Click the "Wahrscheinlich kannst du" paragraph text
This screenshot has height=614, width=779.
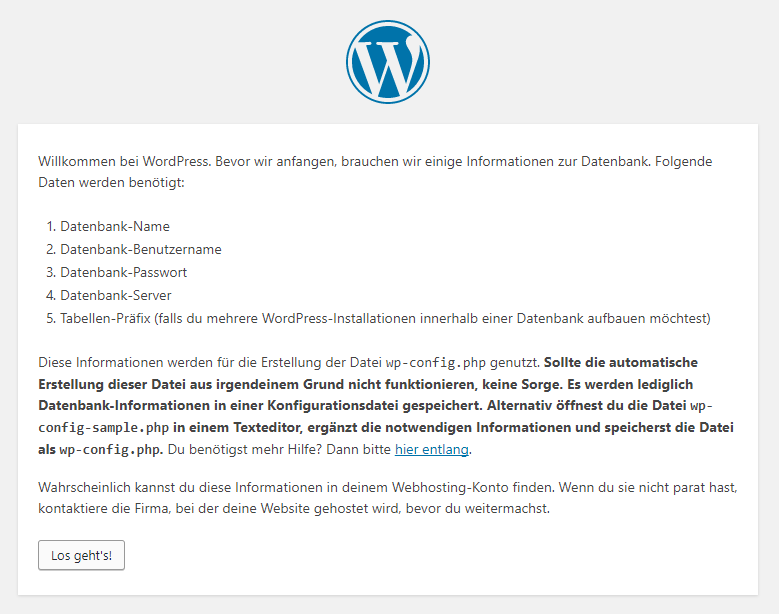pyautogui.click(x=388, y=498)
